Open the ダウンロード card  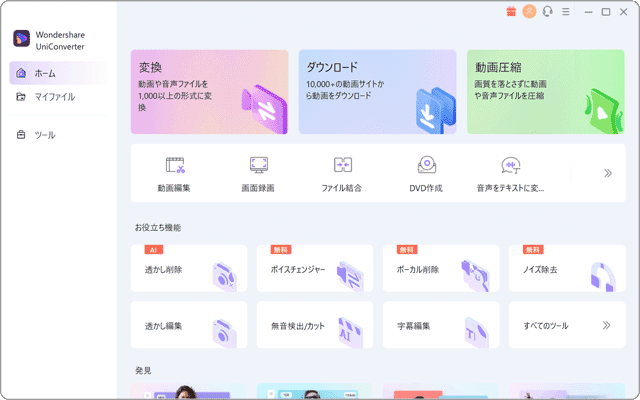[377, 92]
